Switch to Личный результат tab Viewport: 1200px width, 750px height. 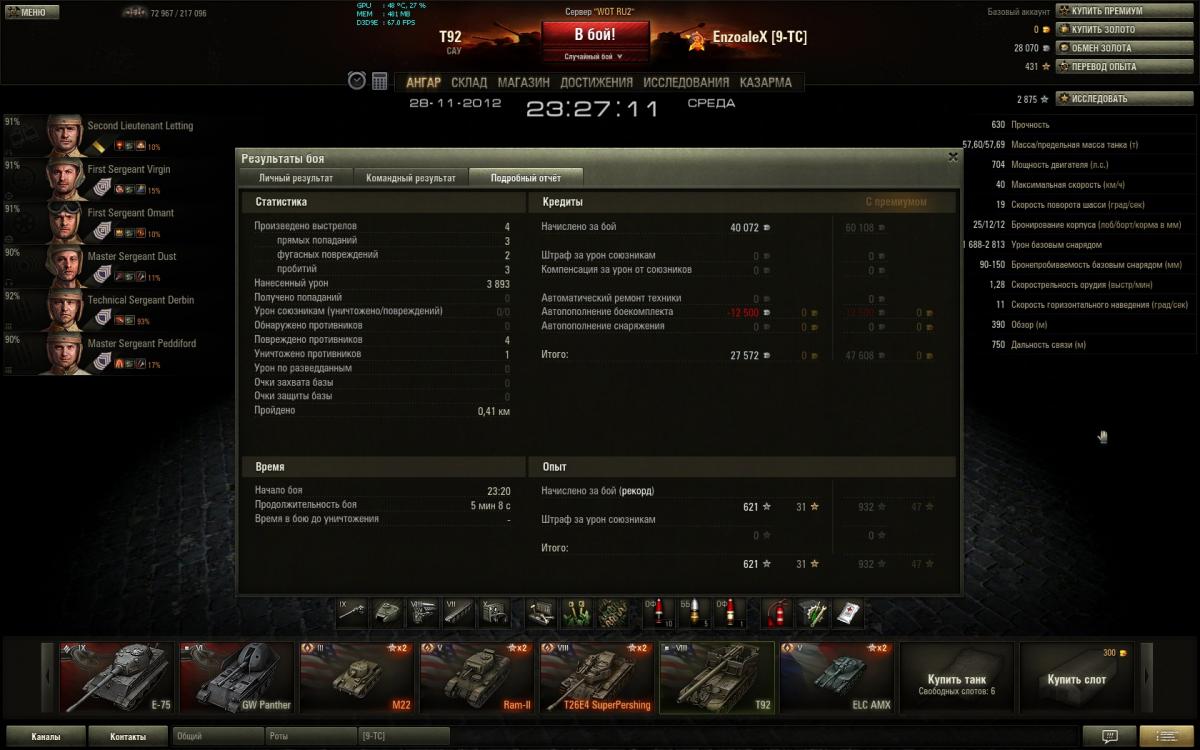click(x=296, y=178)
